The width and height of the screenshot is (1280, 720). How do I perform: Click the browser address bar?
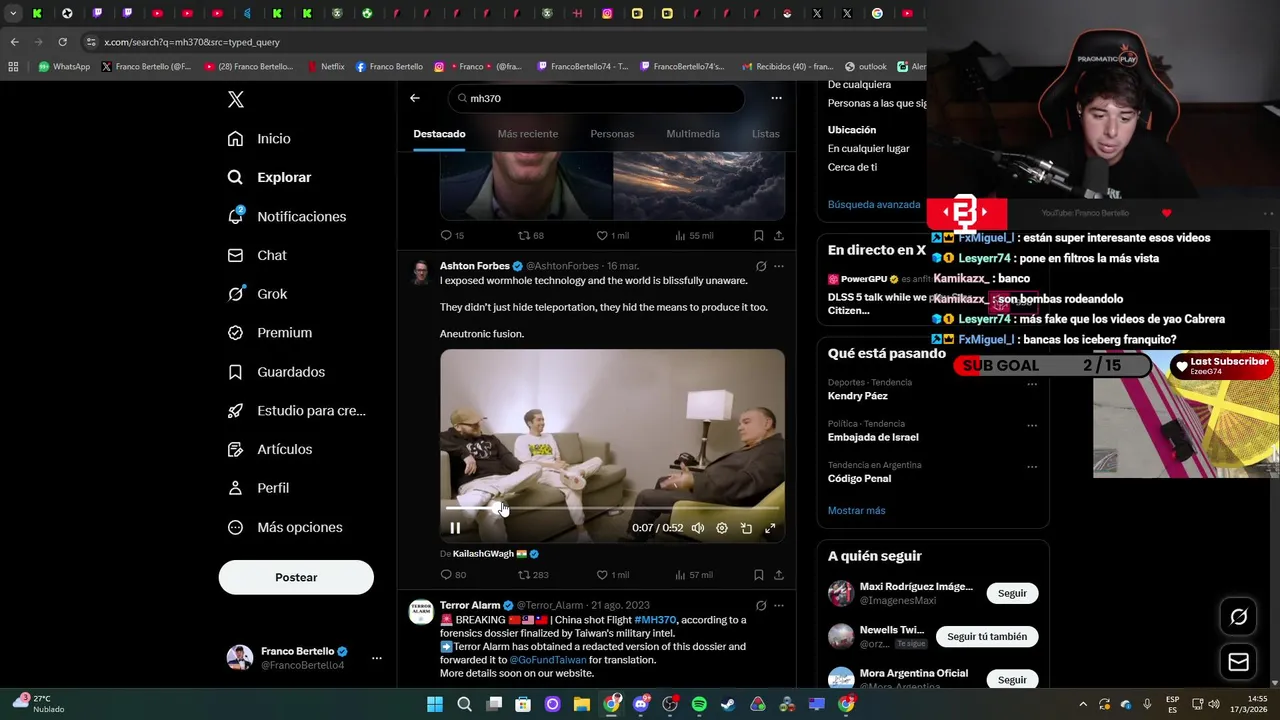(x=500, y=42)
